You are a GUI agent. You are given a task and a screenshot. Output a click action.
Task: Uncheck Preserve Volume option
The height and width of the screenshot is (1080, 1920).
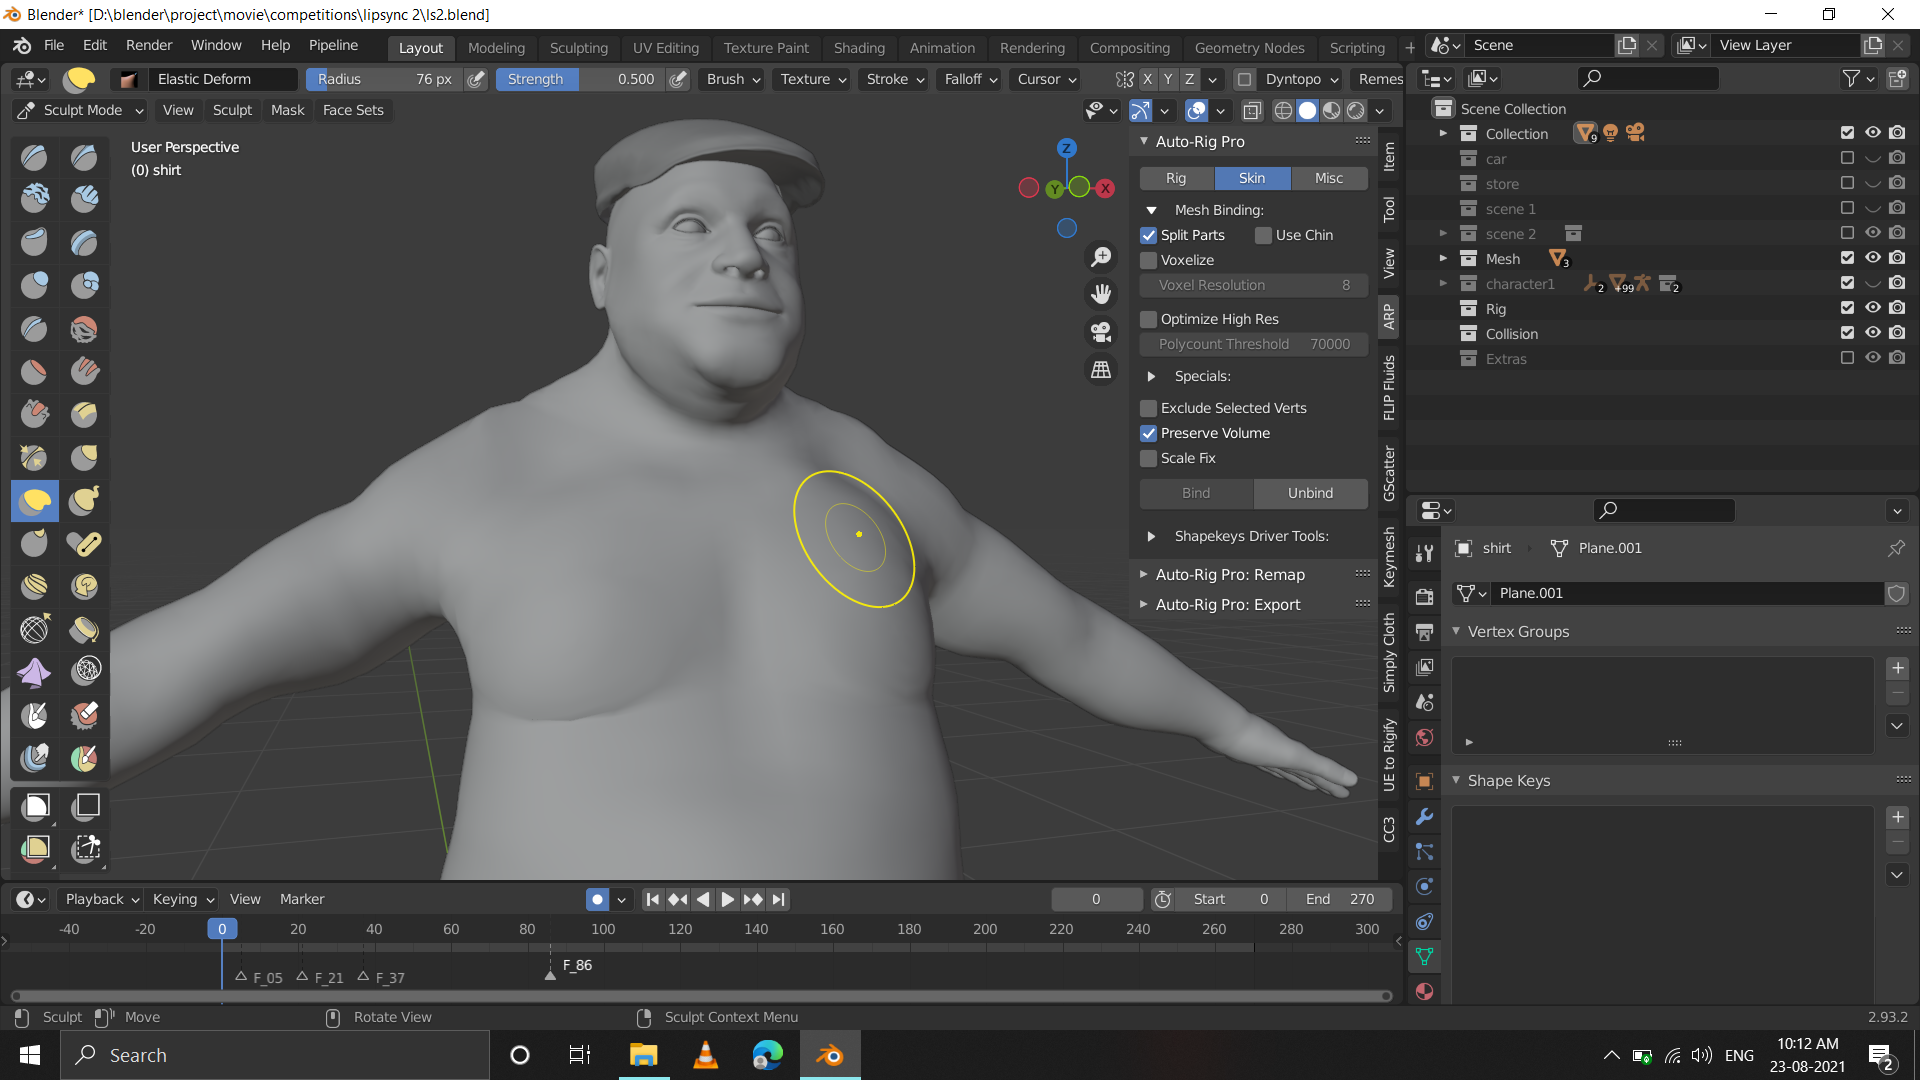pos(1149,433)
